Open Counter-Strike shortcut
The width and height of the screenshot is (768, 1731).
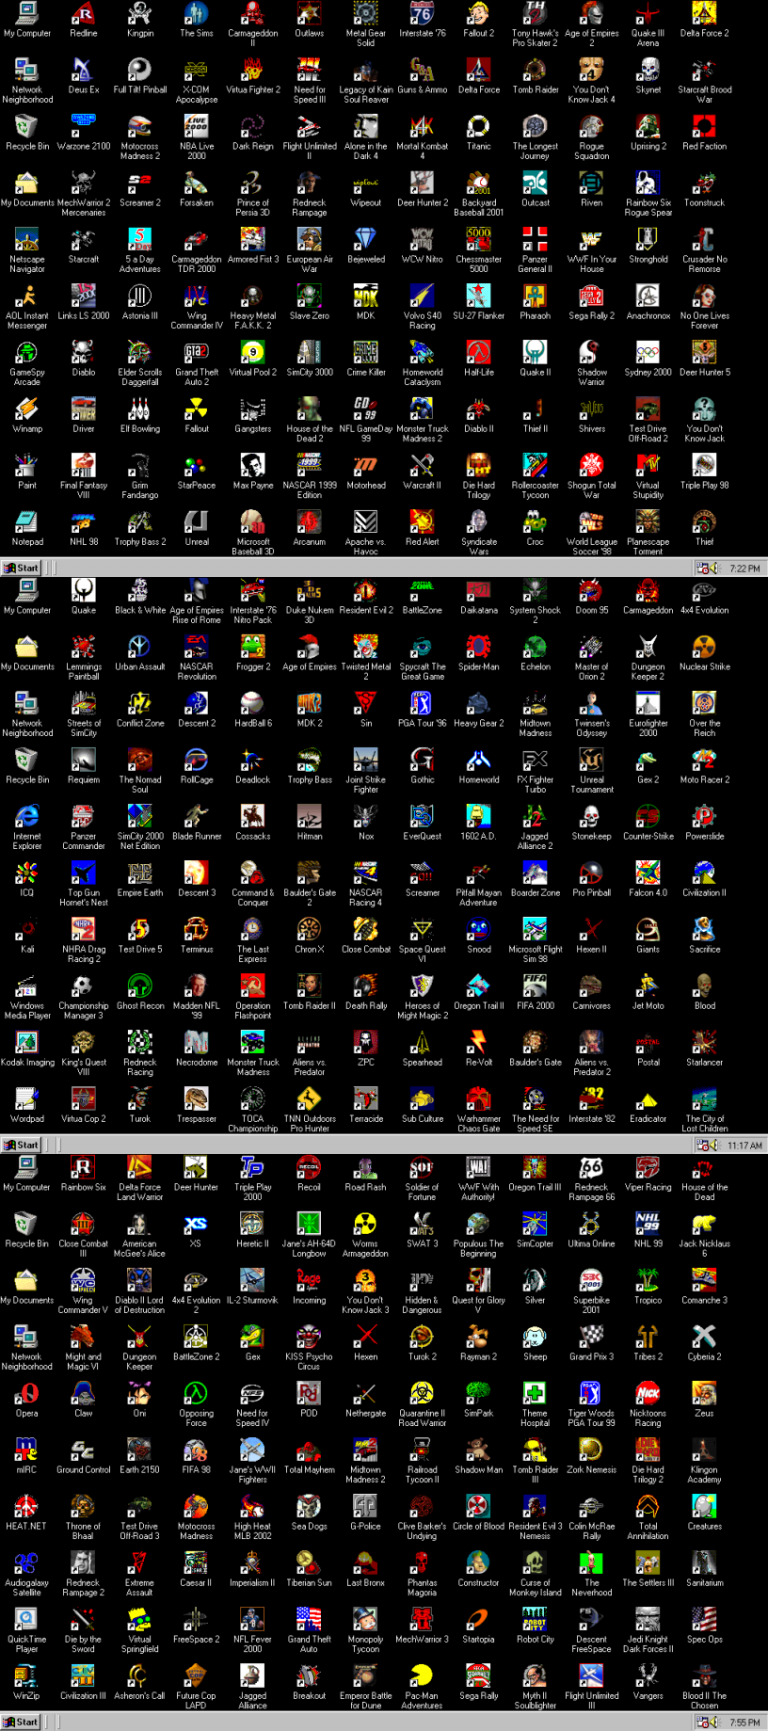[x=648, y=816]
